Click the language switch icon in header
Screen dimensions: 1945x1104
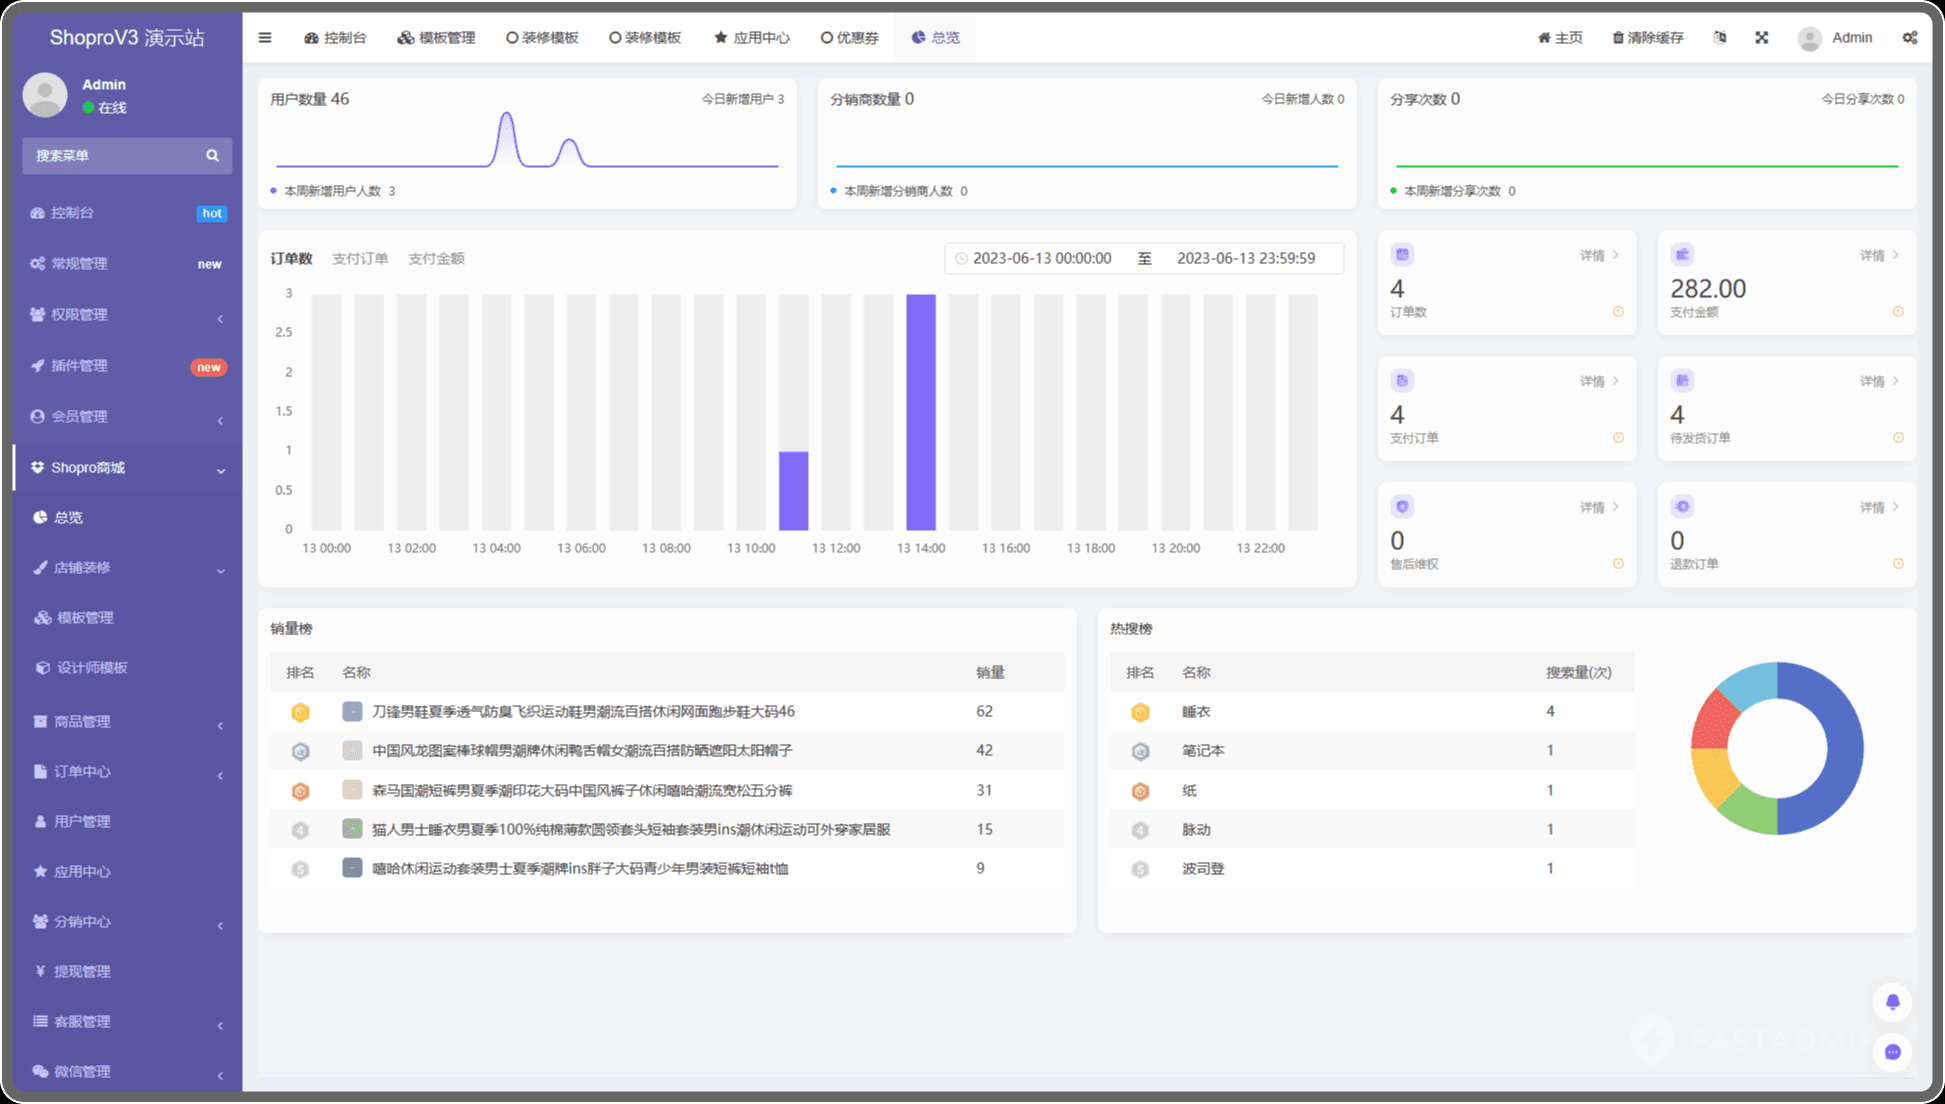tap(1720, 38)
